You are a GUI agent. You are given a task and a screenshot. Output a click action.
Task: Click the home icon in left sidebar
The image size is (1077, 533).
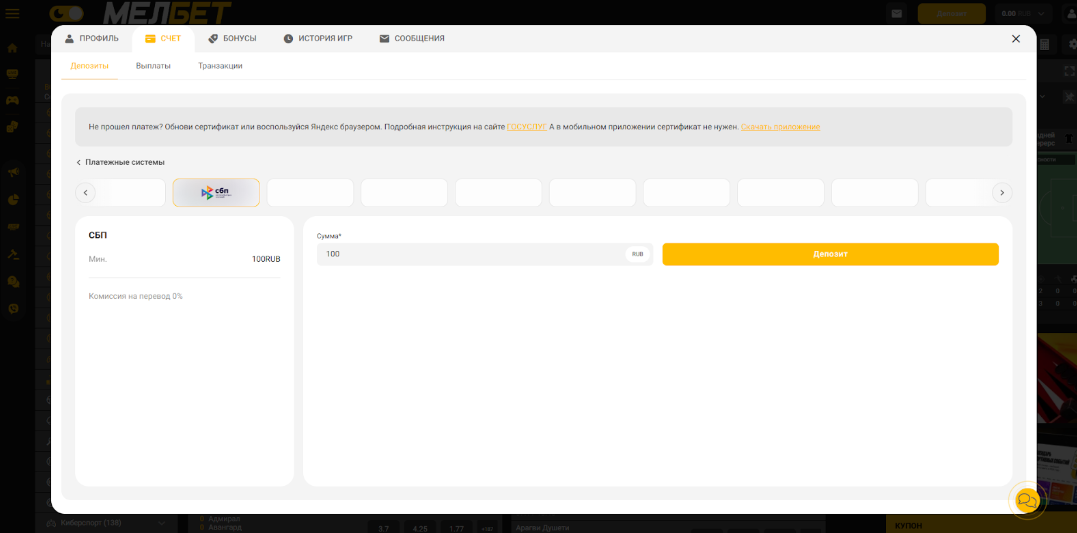tap(13, 48)
